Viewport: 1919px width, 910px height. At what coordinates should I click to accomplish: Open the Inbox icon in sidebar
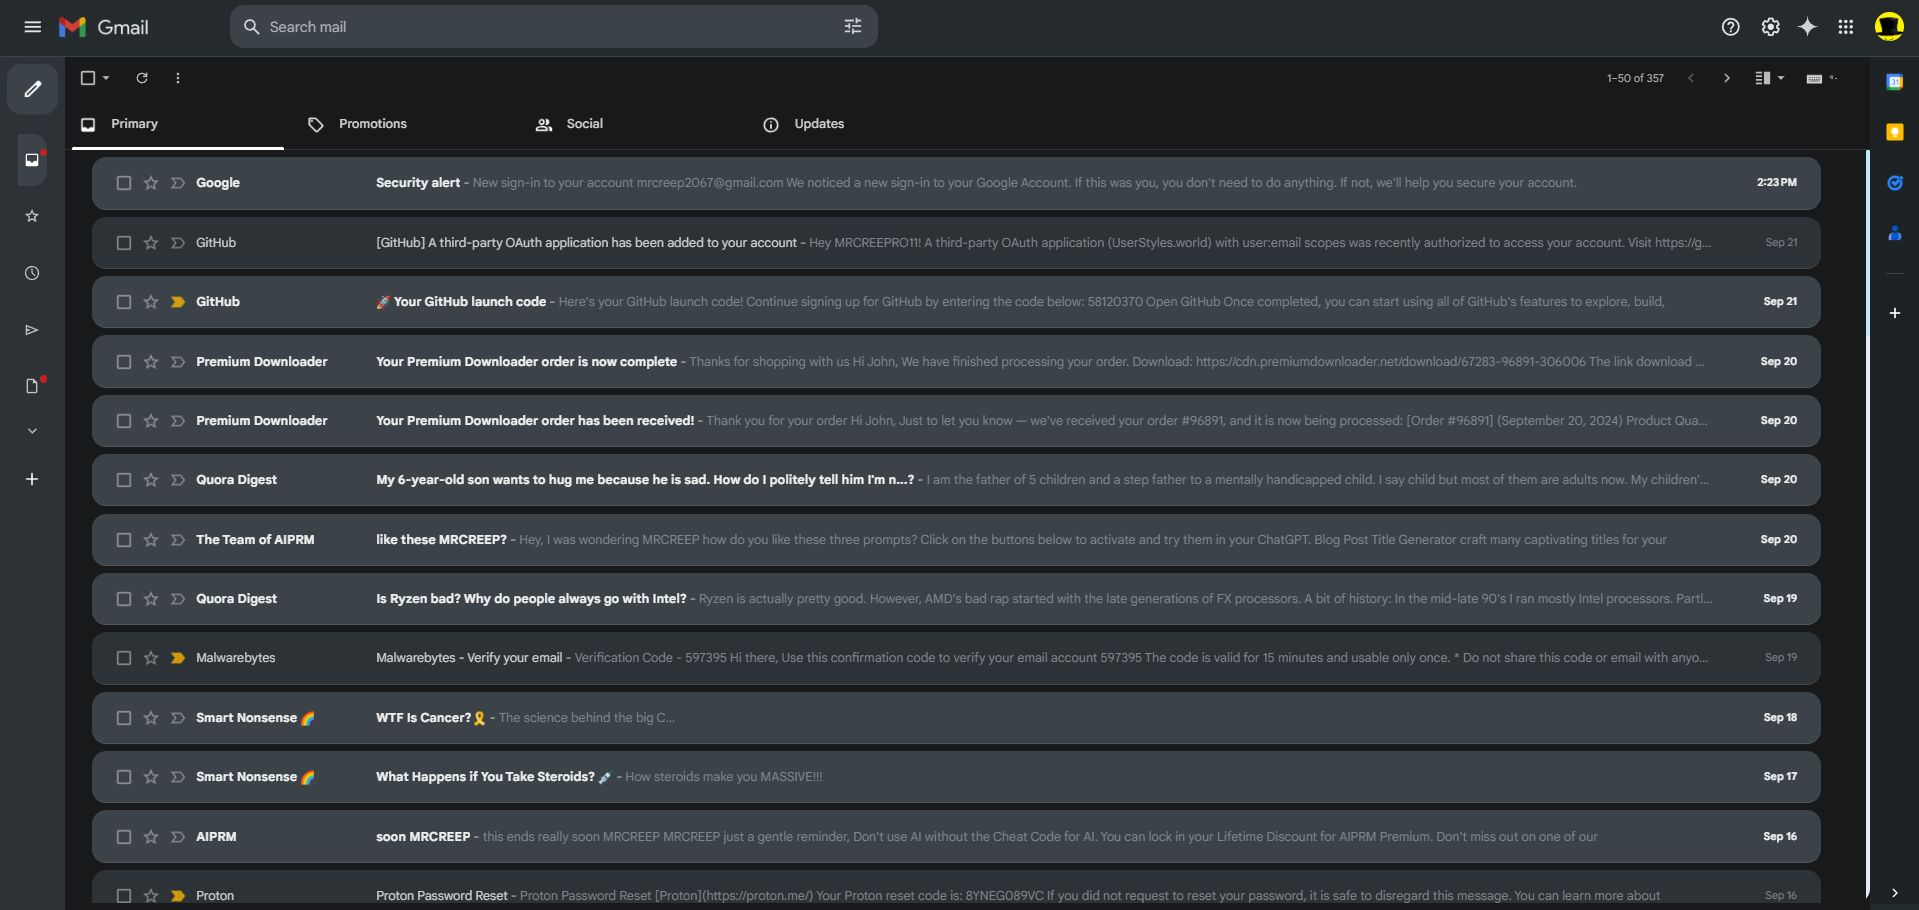(x=32, y=159)
